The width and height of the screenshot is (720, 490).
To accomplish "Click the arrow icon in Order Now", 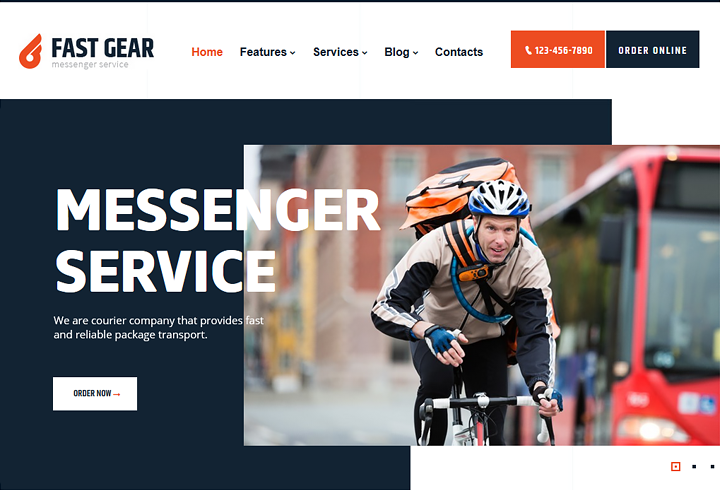I will pyautogui.click(x=117, y=394).
